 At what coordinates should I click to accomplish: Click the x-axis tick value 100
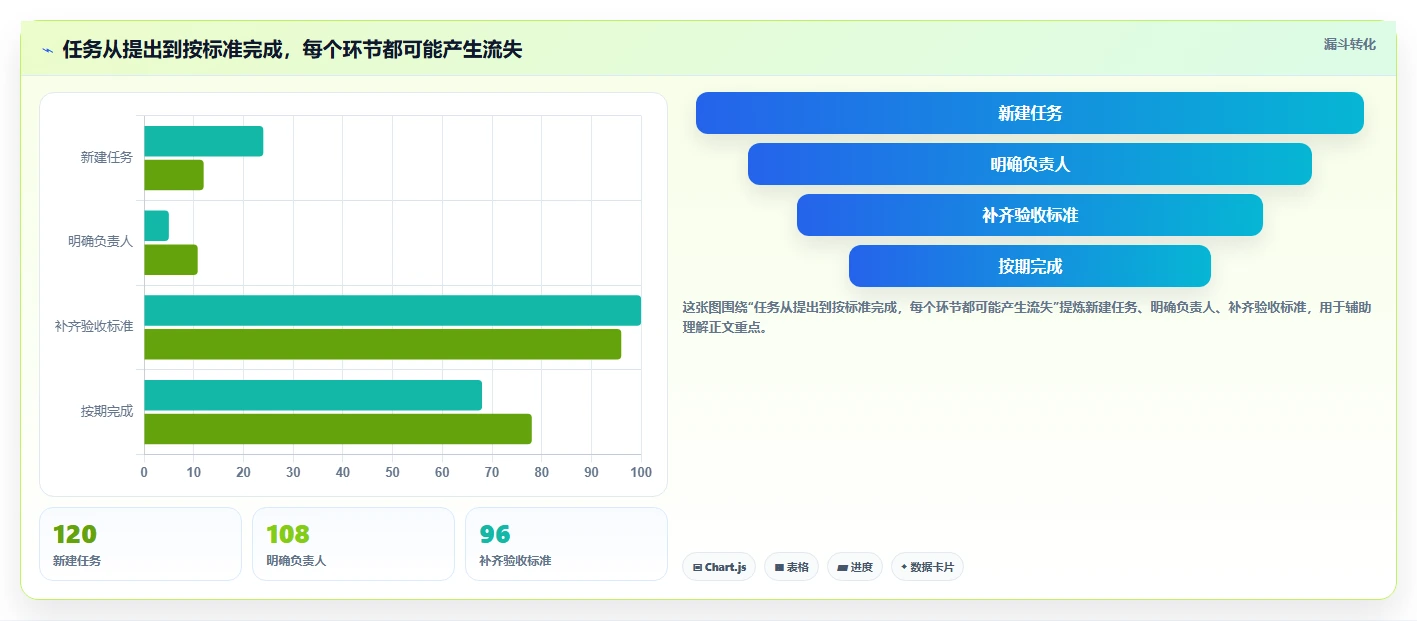pyautogui.click(x=641, y=473)
